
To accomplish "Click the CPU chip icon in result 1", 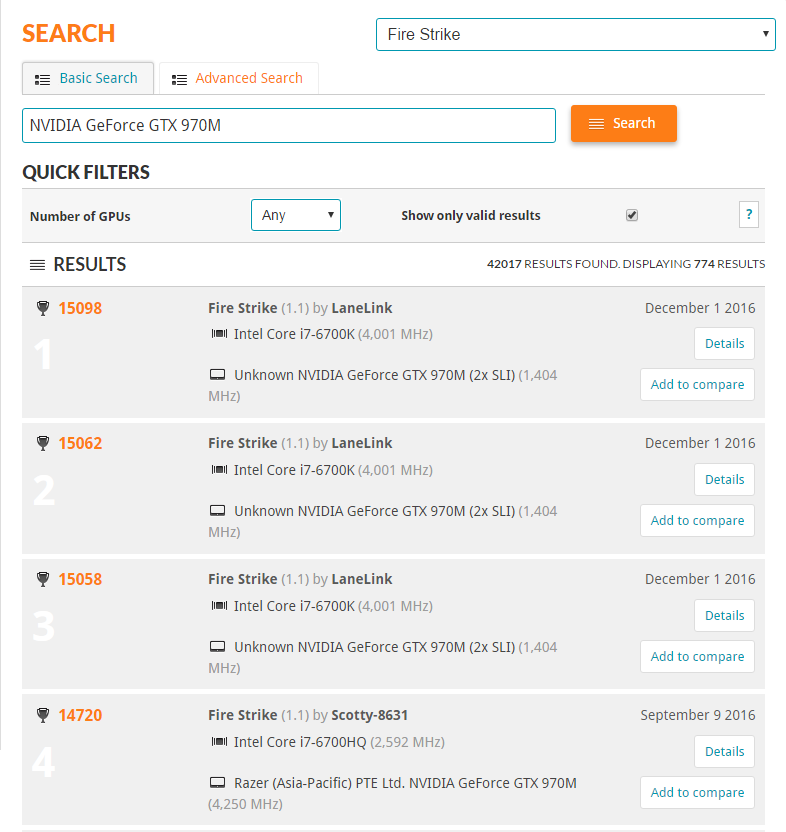I will (218, 334).
